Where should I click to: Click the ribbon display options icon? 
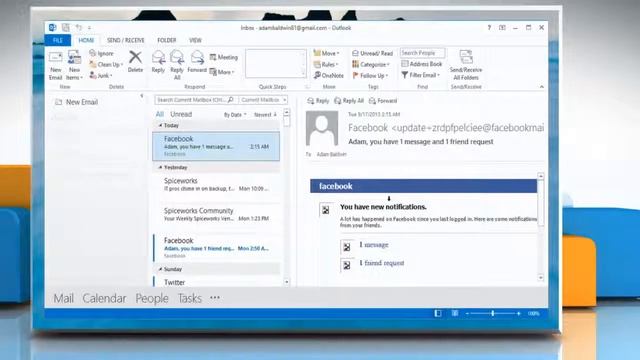click(502, 28)
